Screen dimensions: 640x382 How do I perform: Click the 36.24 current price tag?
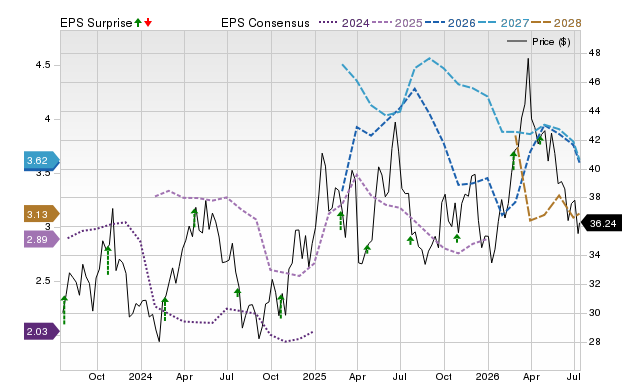tap(601, 224)
